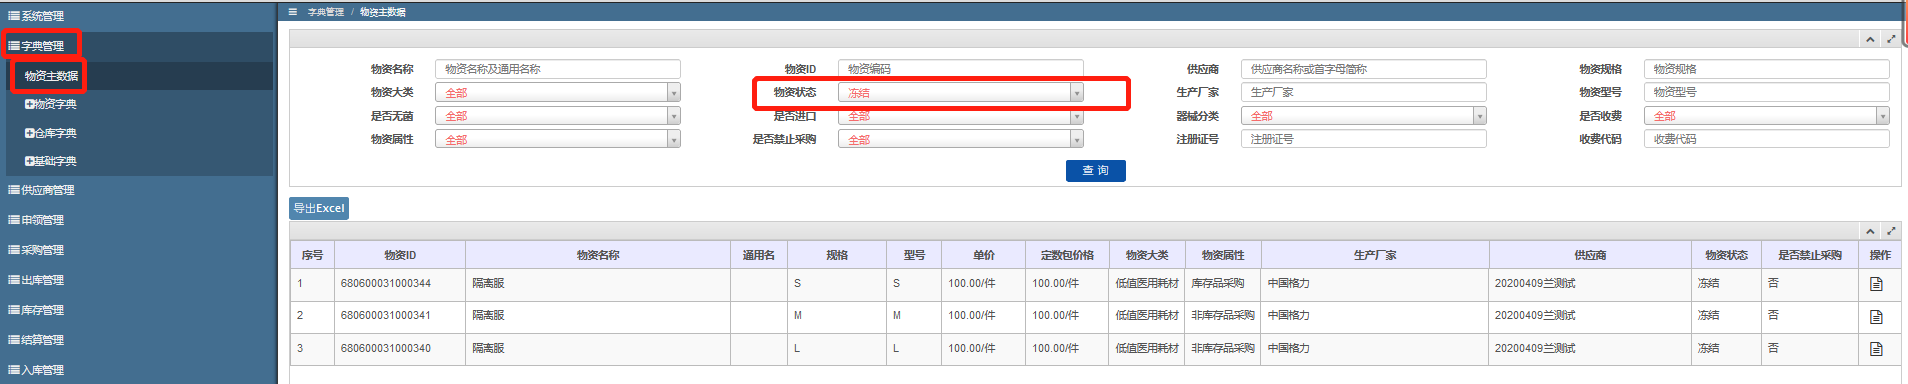The image size is (1908, 384).
Task: Click the 供应商 column header
Action: (x=1590, y=255)
